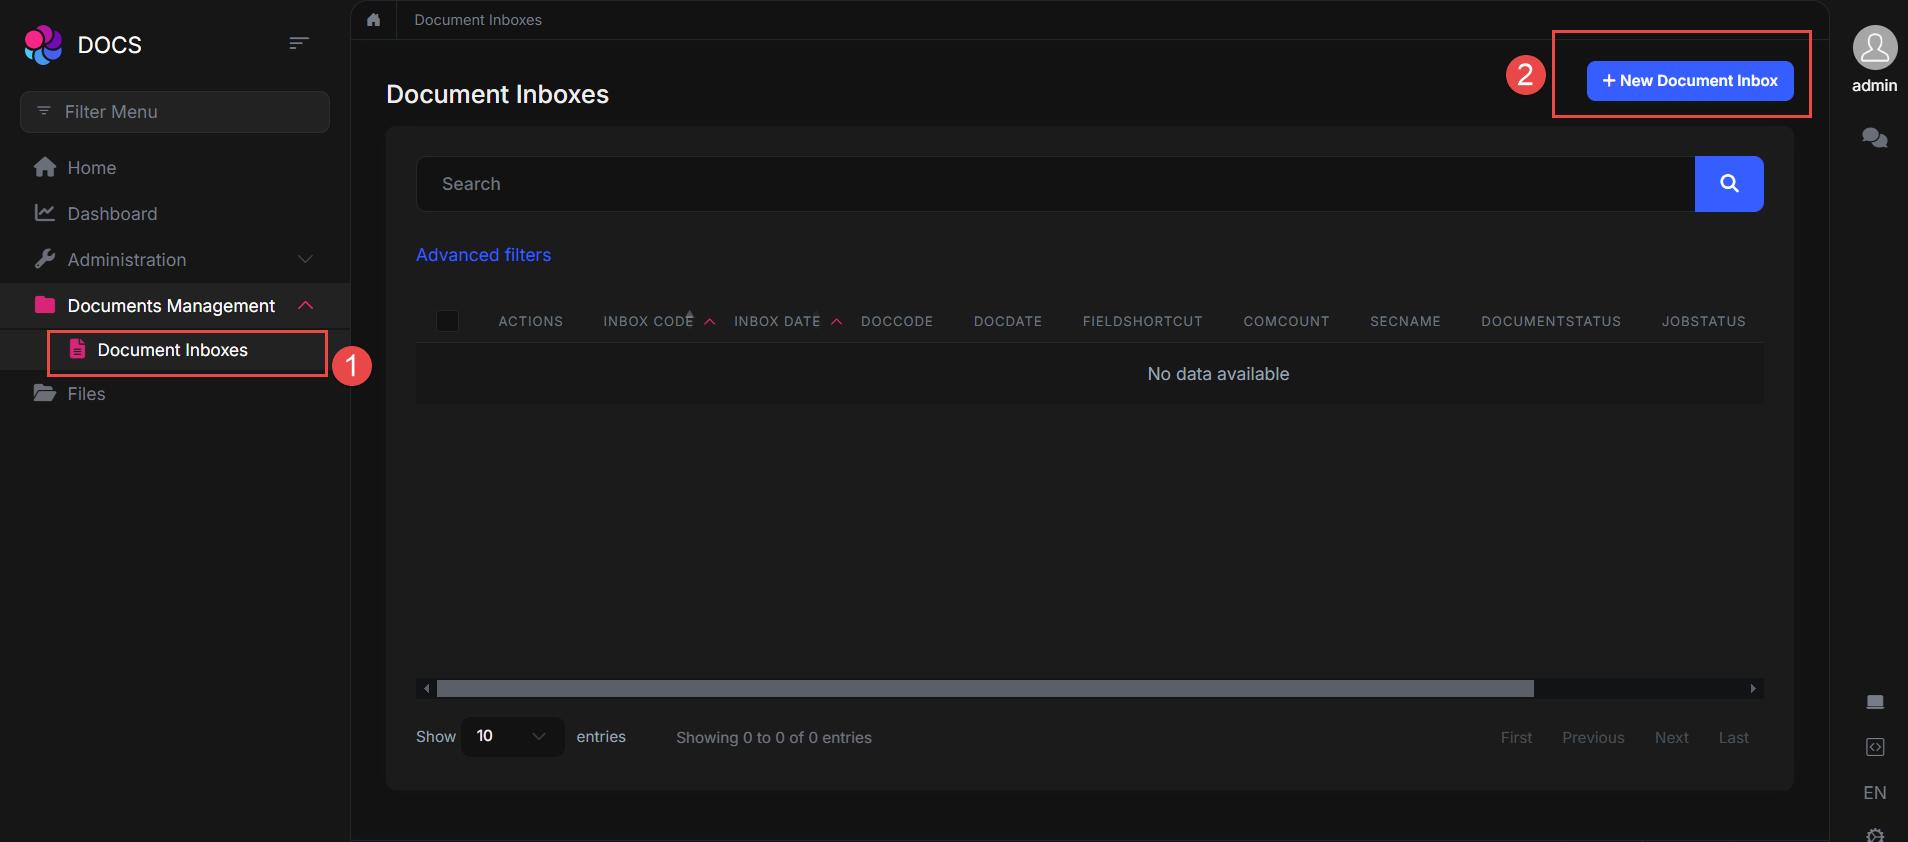Open the Show entries count dropdown

pyautogui.click(x=512, y=737)
